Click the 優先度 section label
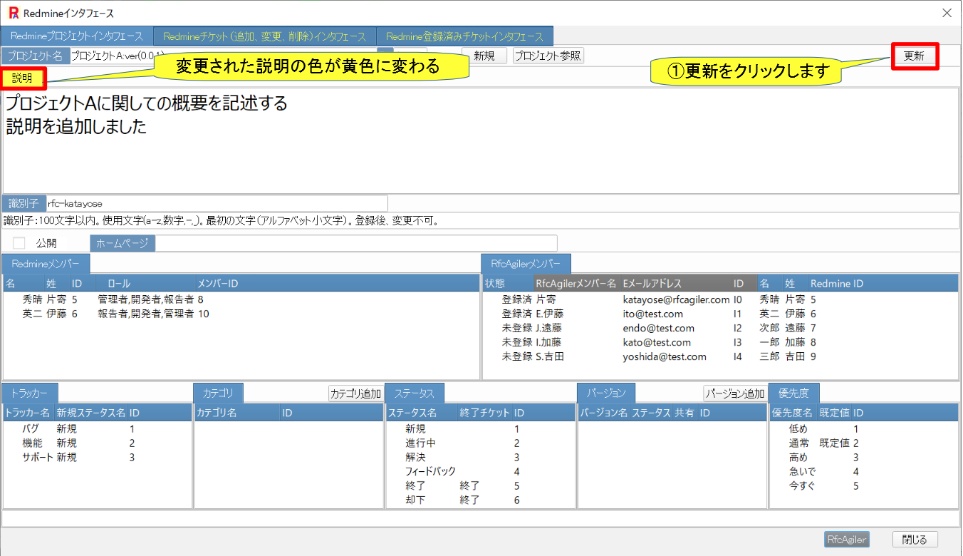963x556 pixels. 793,393
